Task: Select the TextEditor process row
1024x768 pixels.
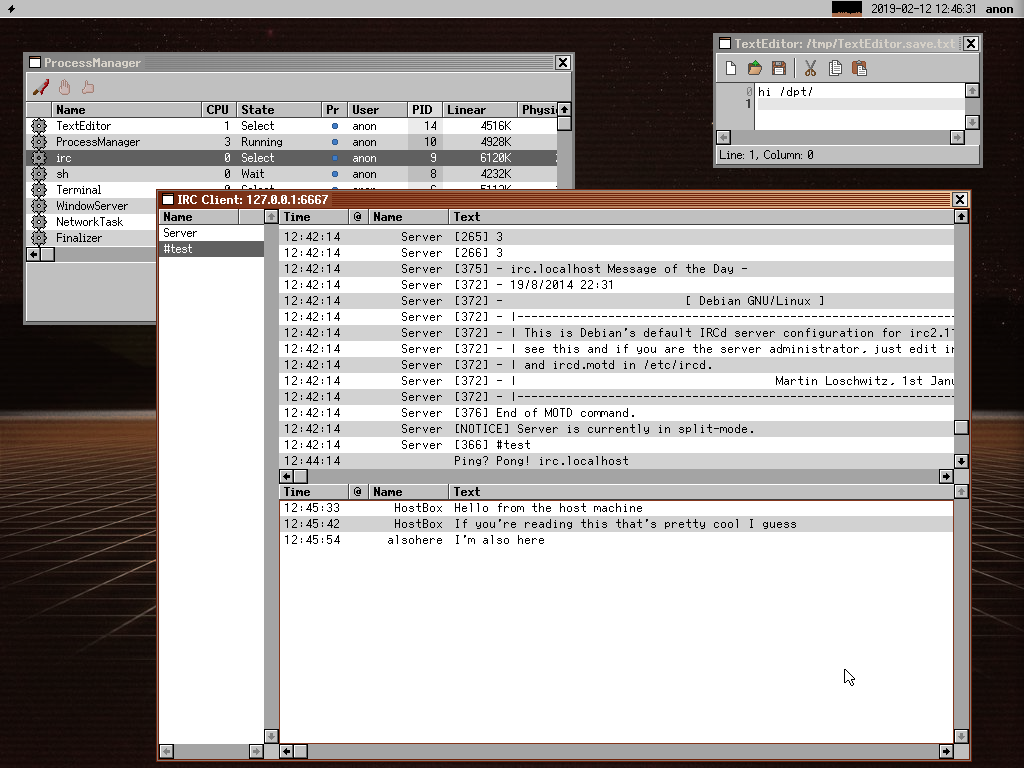Action: [83, 126]
